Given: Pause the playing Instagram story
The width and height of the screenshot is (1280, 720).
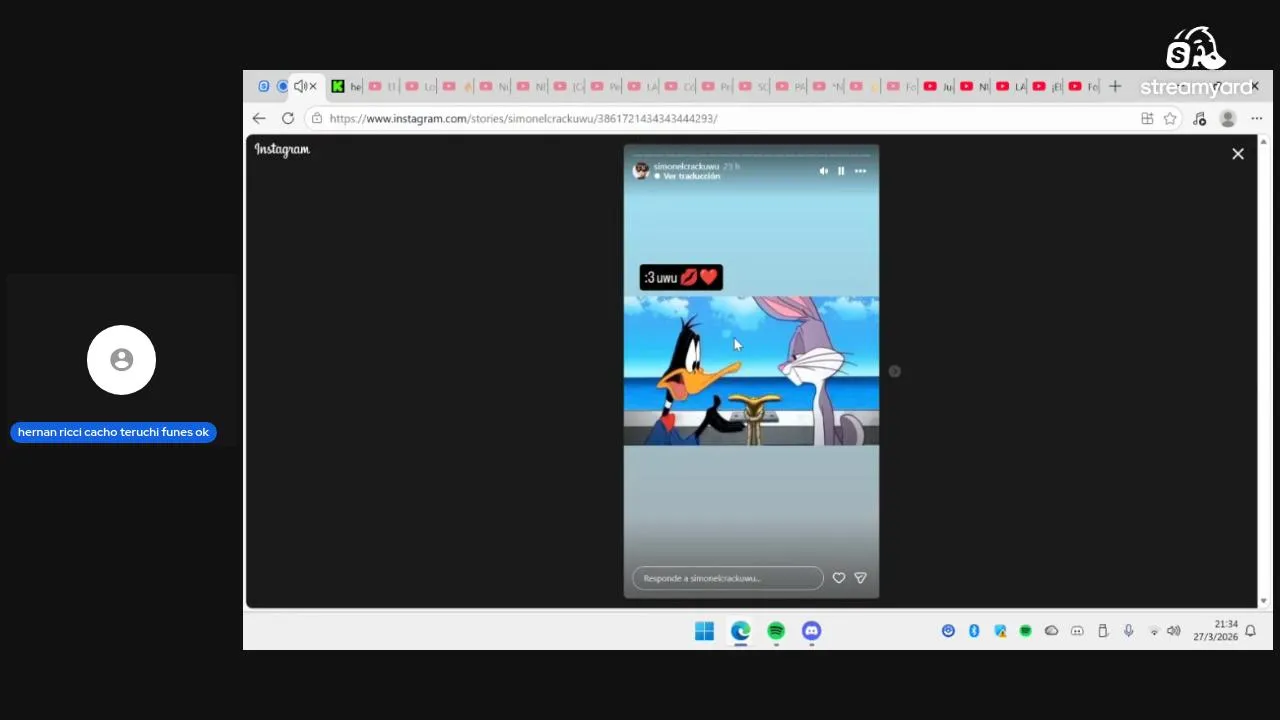Looking at the screenshot, I should pos(841,171).
